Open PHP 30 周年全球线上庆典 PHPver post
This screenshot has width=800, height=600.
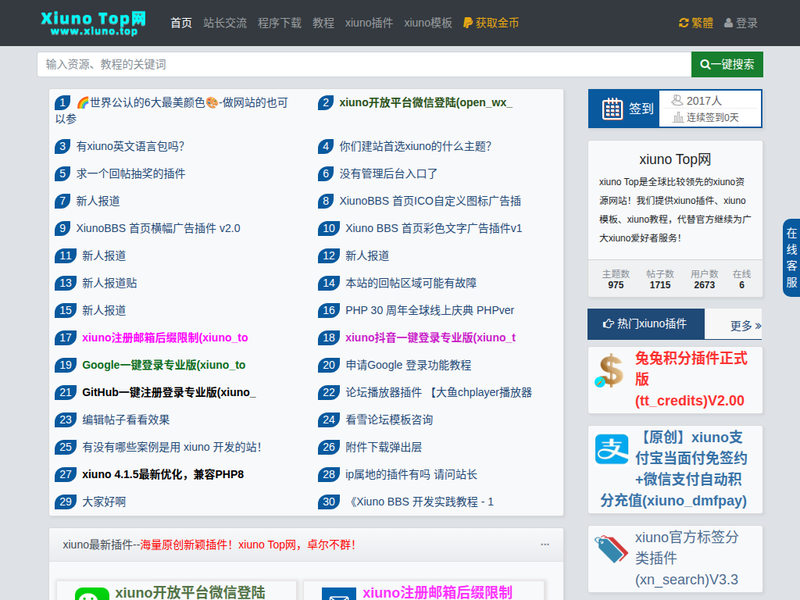430,310
